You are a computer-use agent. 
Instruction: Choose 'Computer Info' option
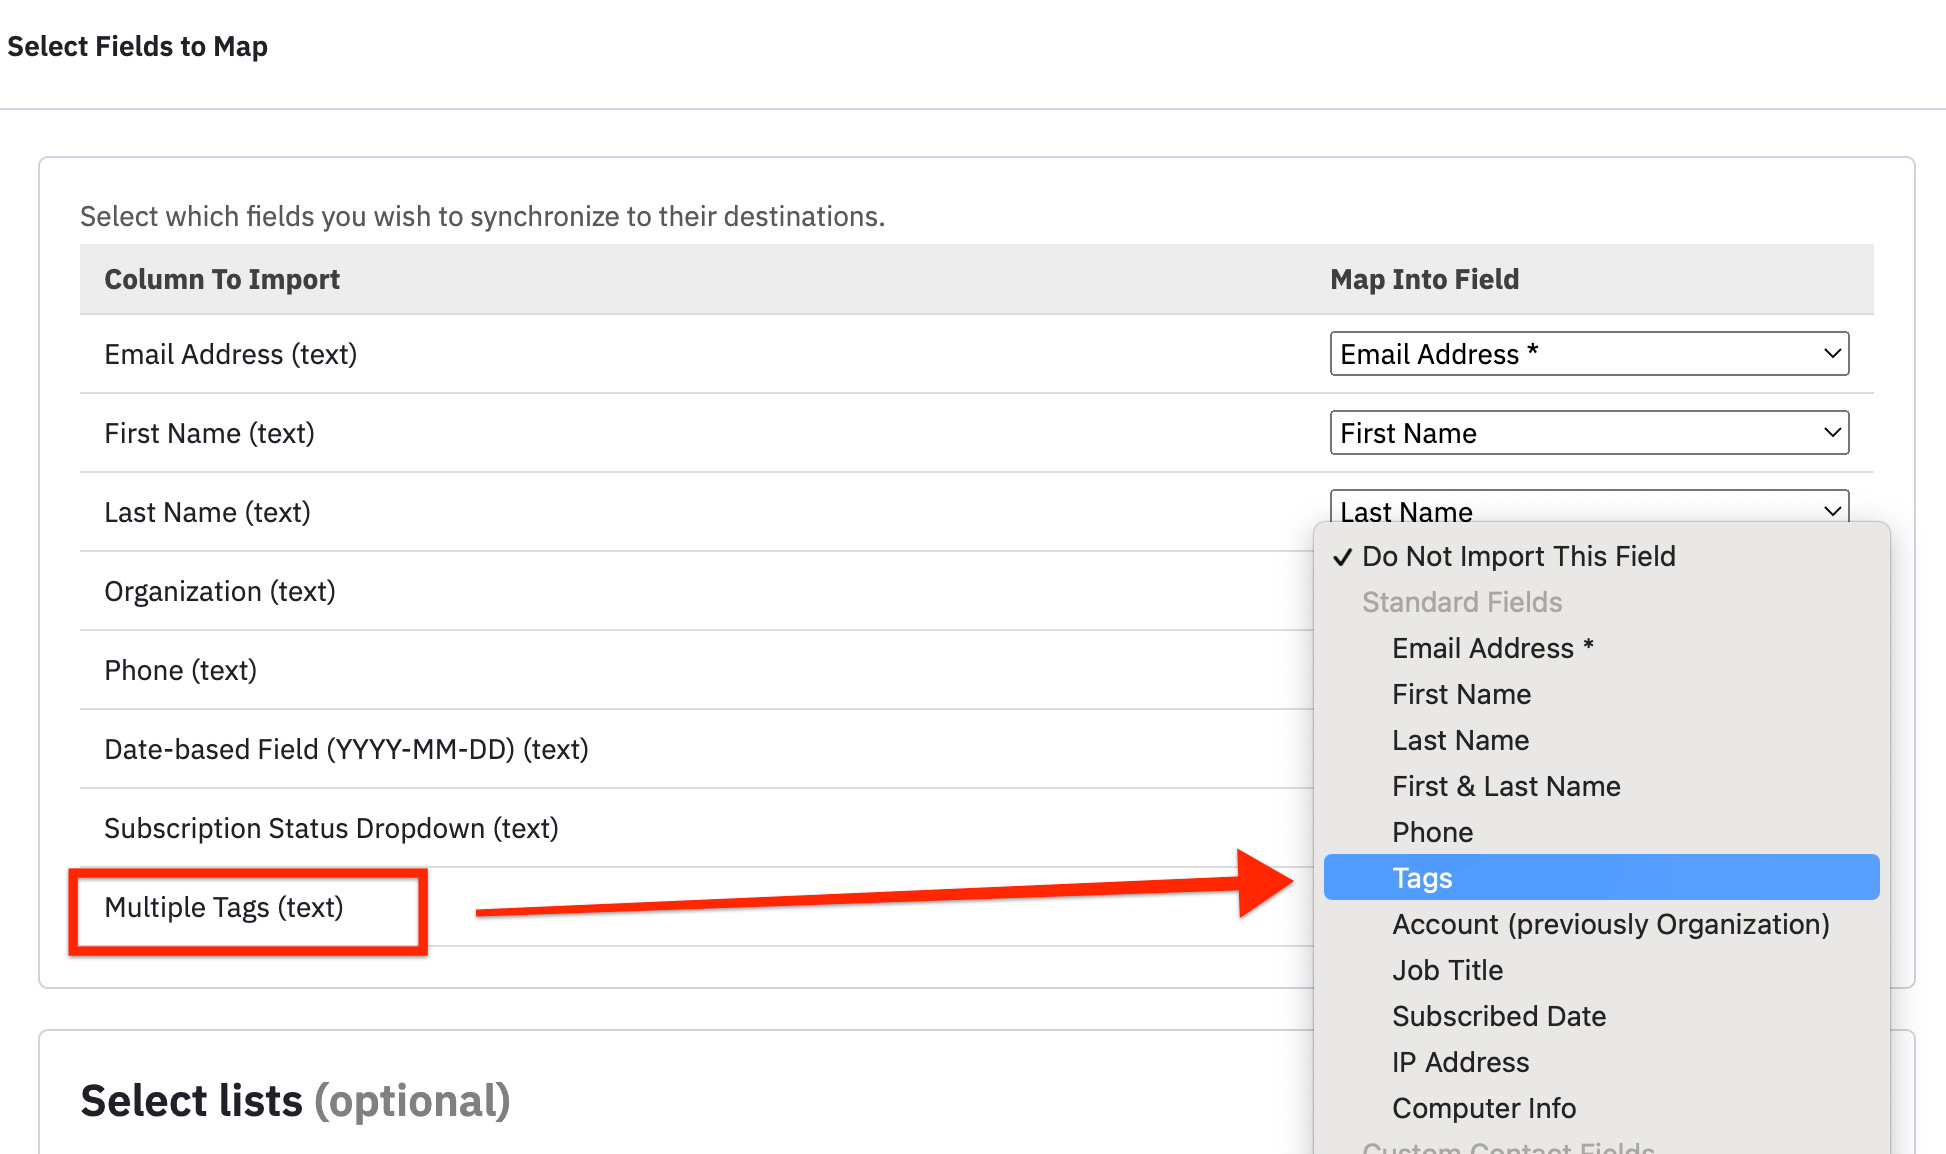point(1483,1108)
